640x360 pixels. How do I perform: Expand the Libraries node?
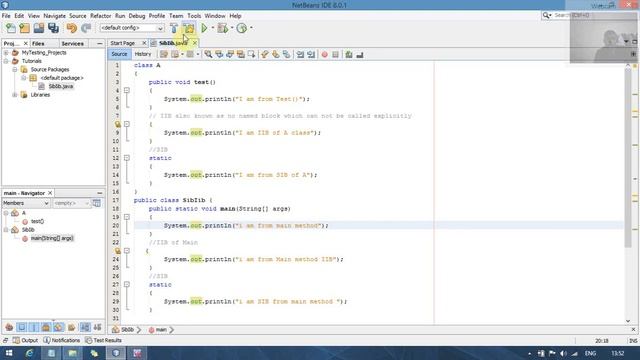(15, 95)
